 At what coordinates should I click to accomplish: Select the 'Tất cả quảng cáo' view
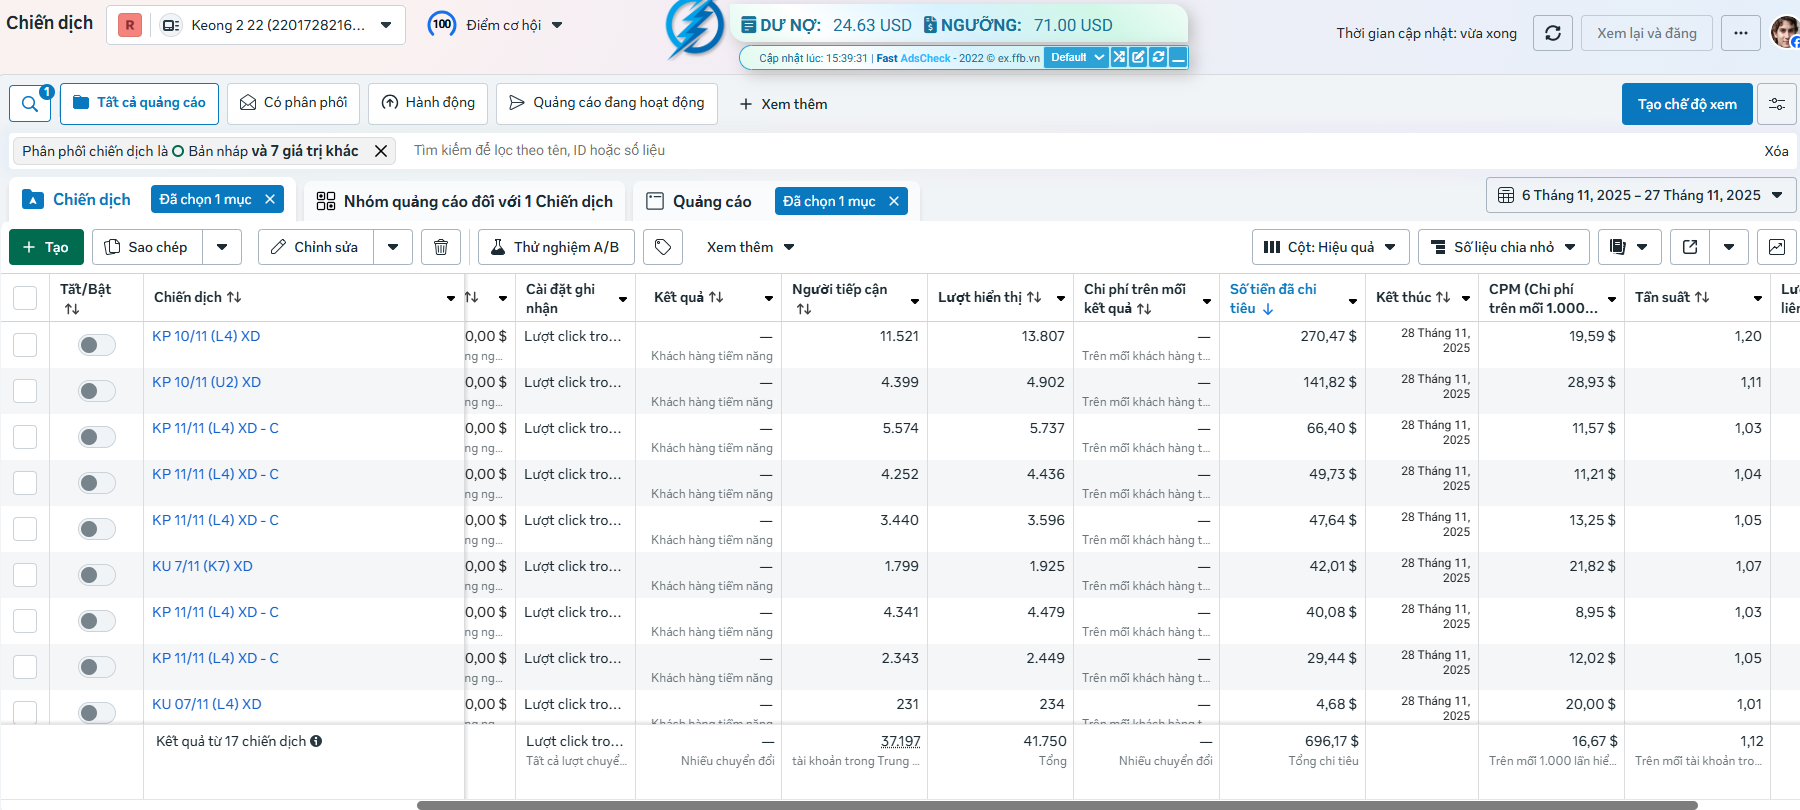click(x=139, y=103)
